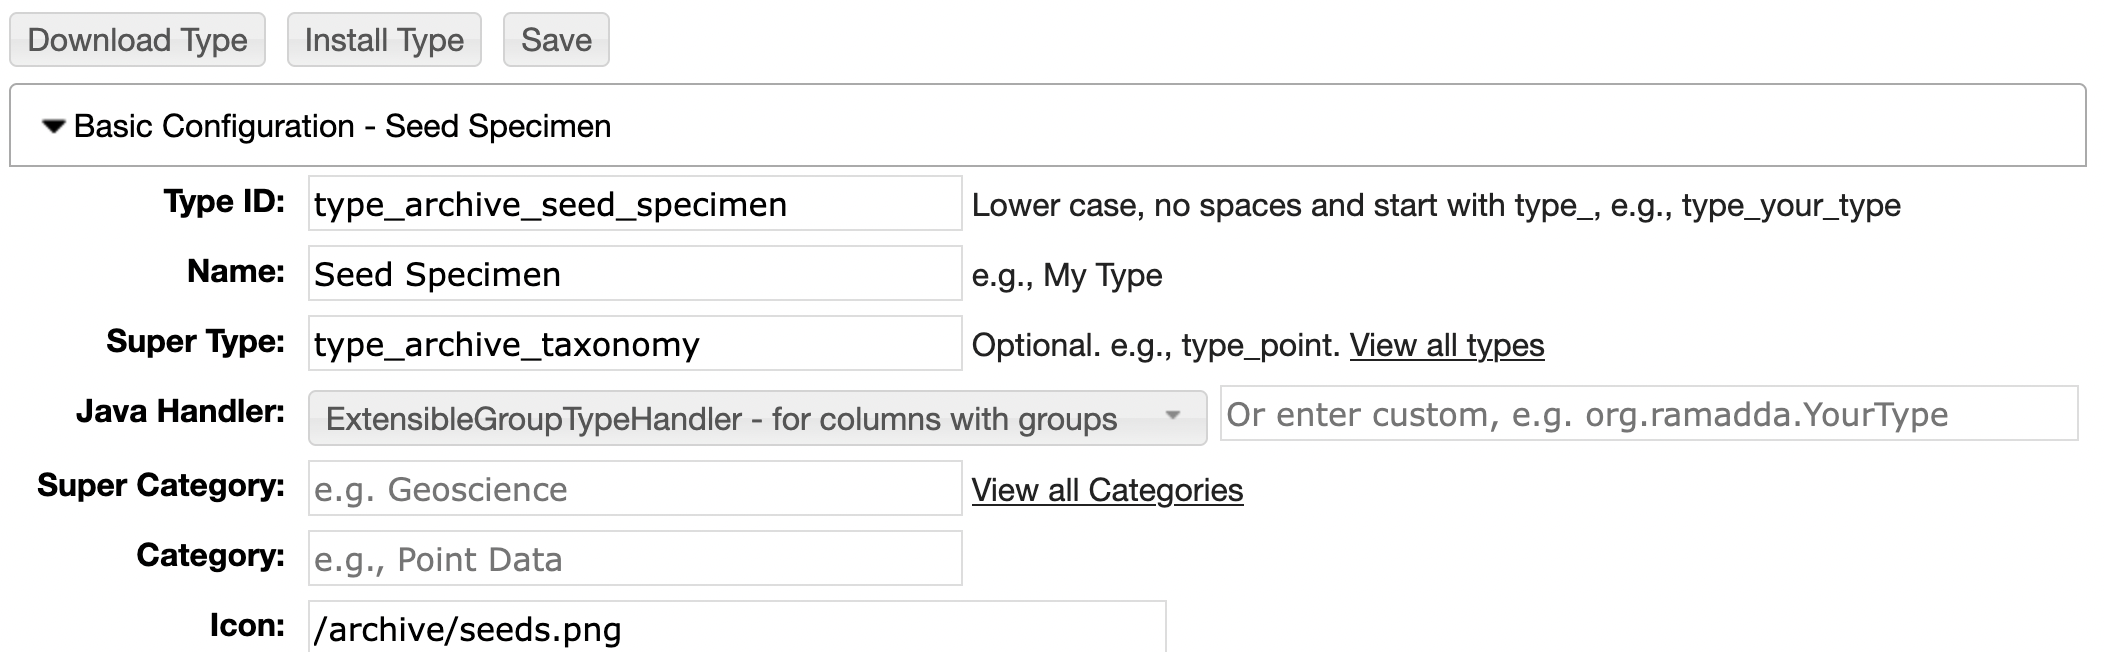Follow the View all Categories link

pyautogui.click(x=1107, y=490)
